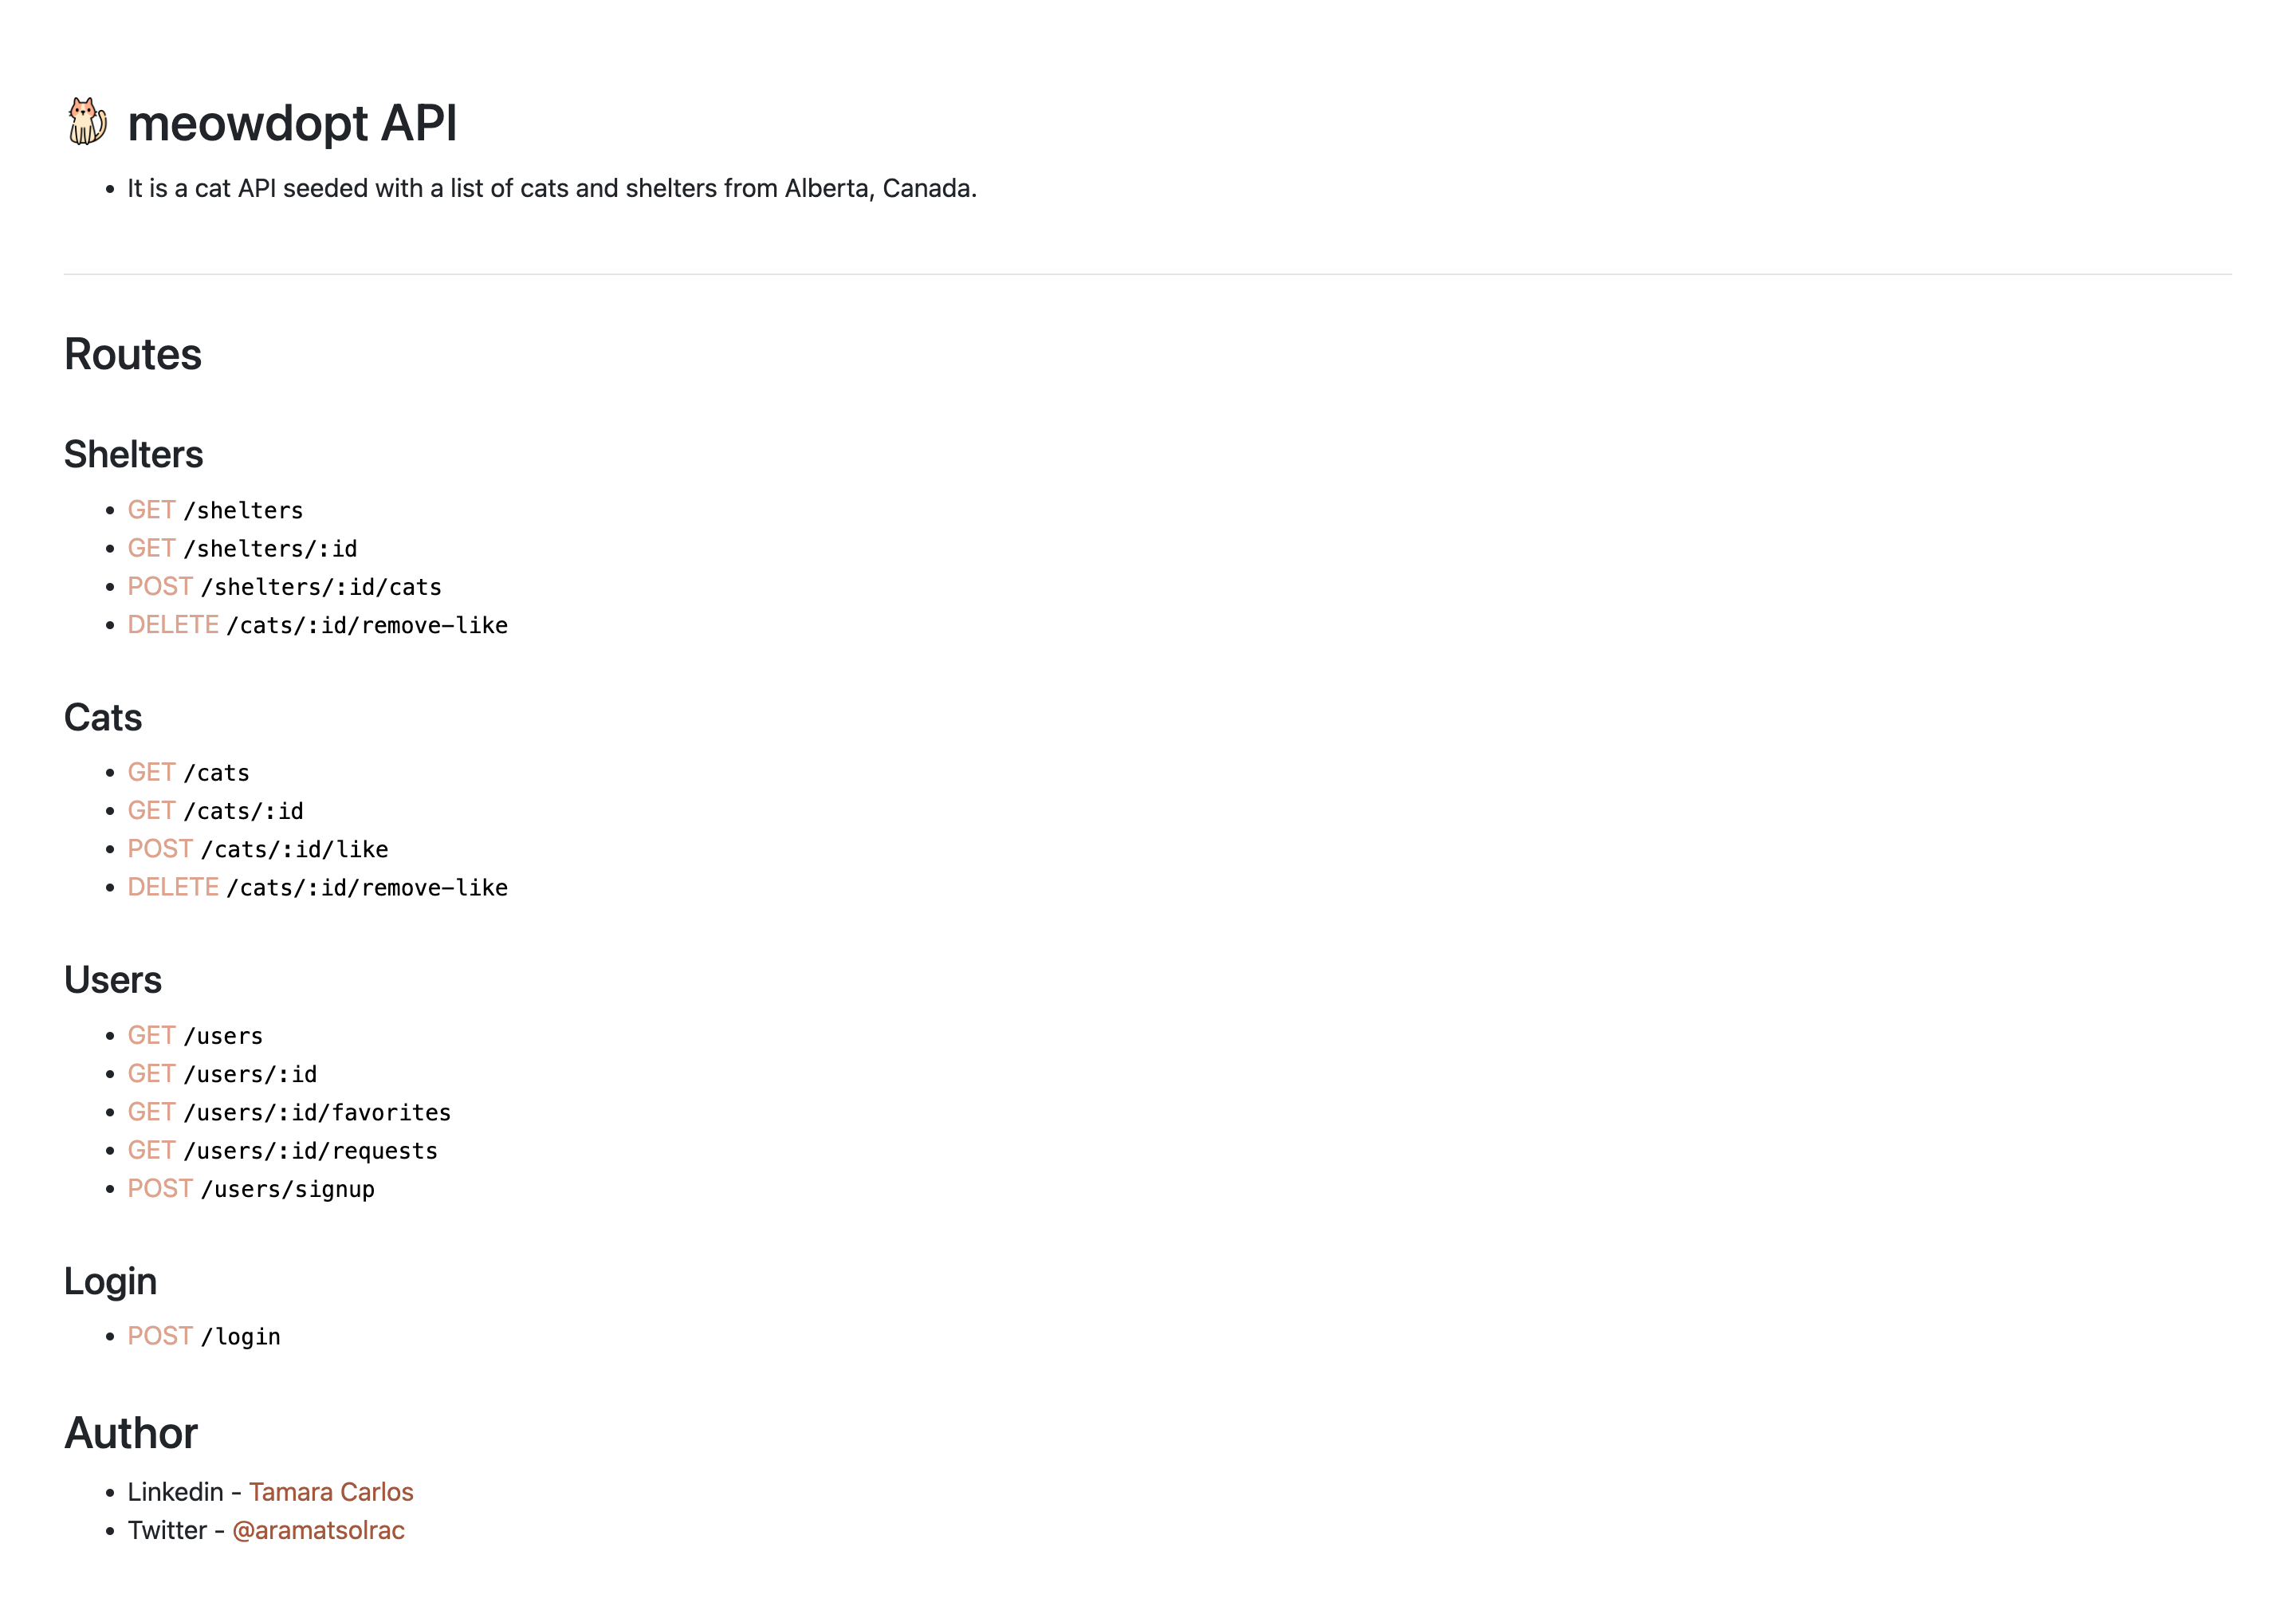Click GET link for /shelters/:id

click(151, 548)
